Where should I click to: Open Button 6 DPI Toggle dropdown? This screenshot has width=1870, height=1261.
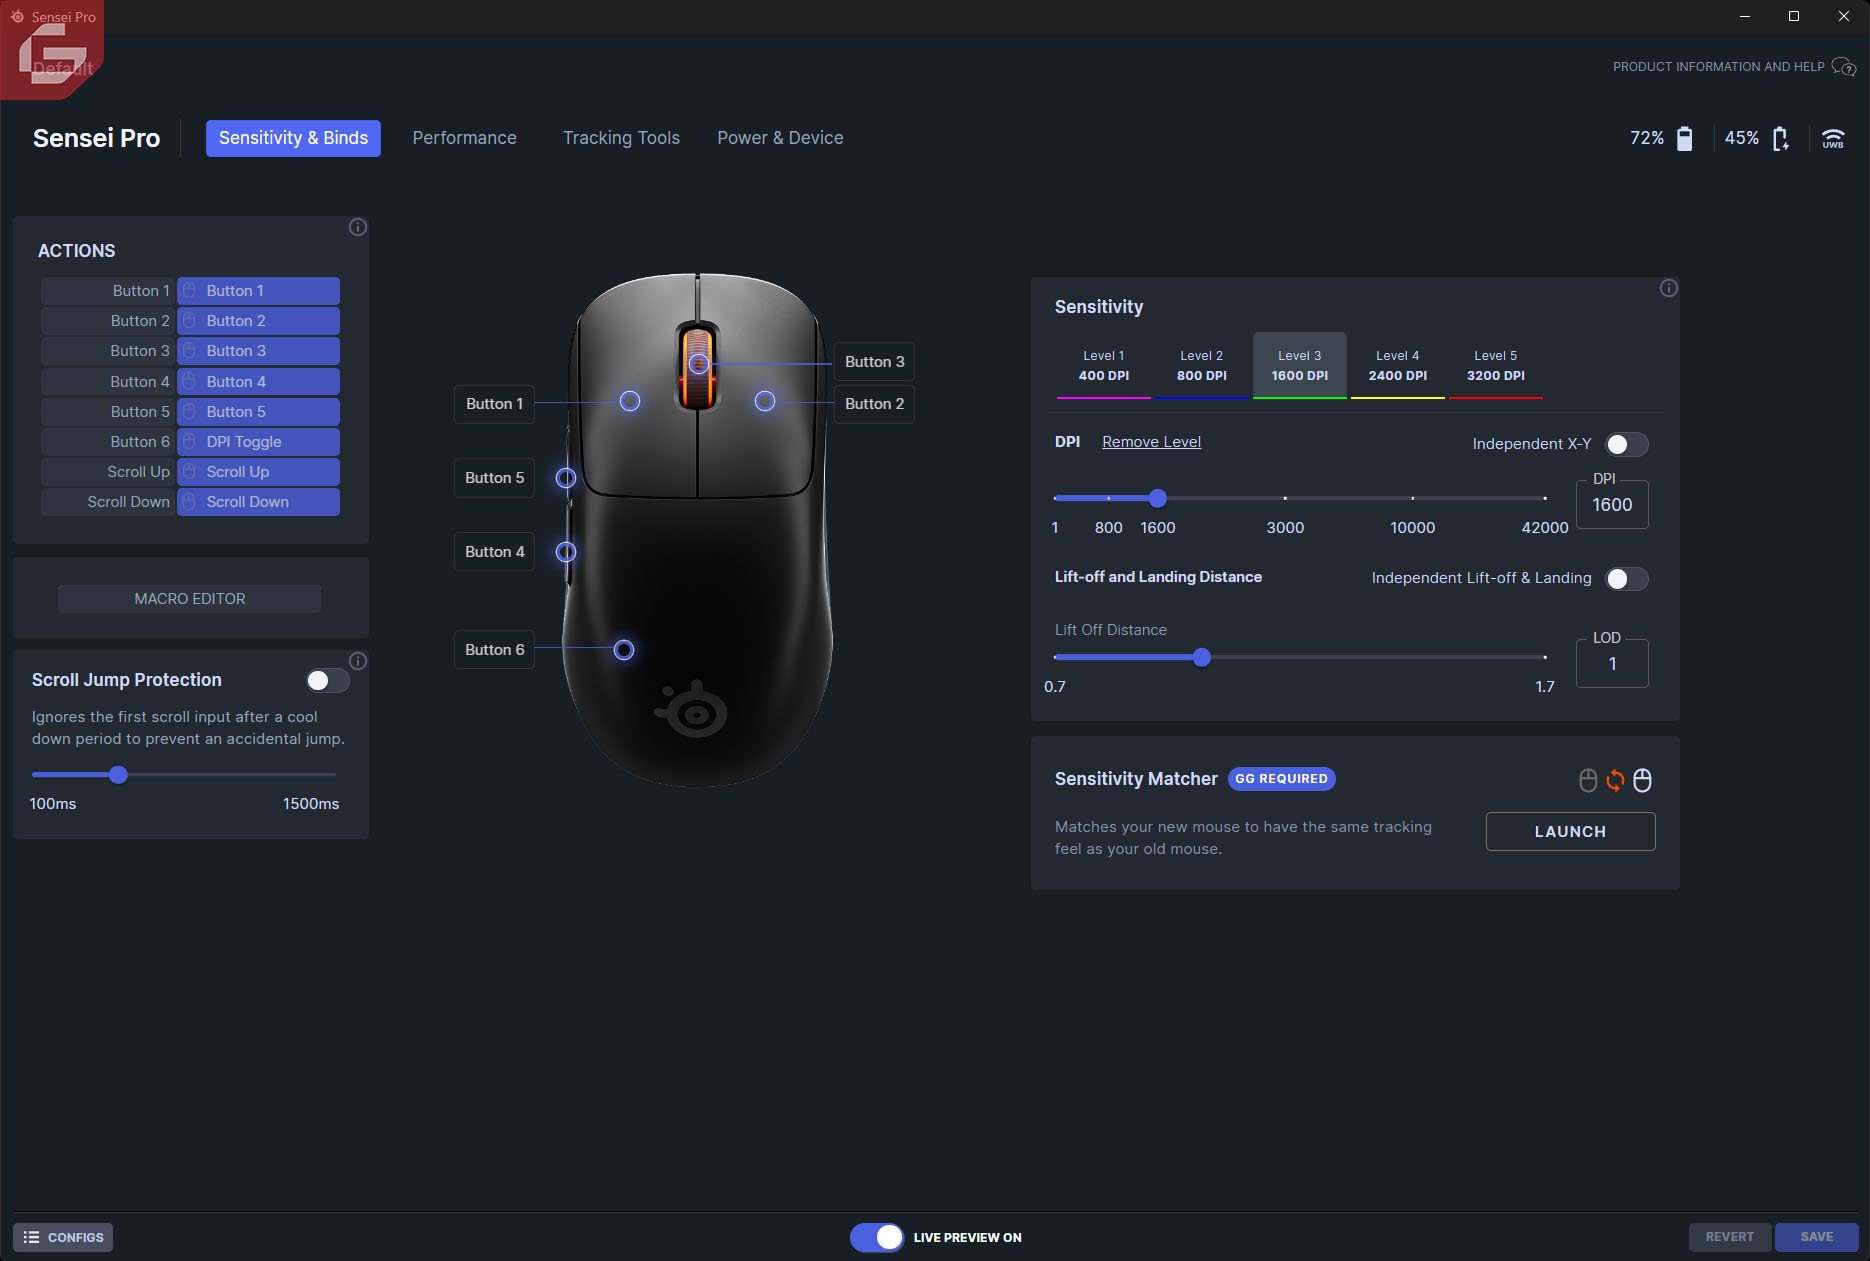(258, 442)
